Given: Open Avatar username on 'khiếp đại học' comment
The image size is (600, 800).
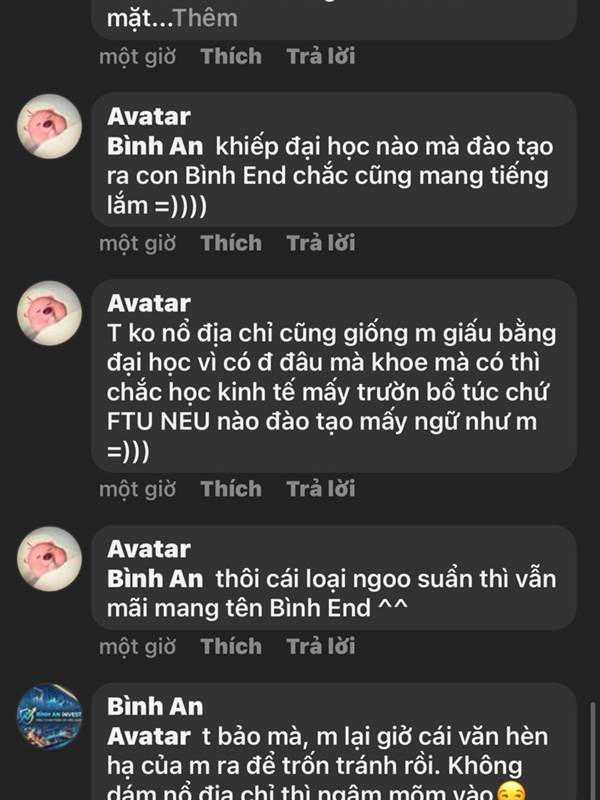Looking at the screenshot, I should pos(148,117).
